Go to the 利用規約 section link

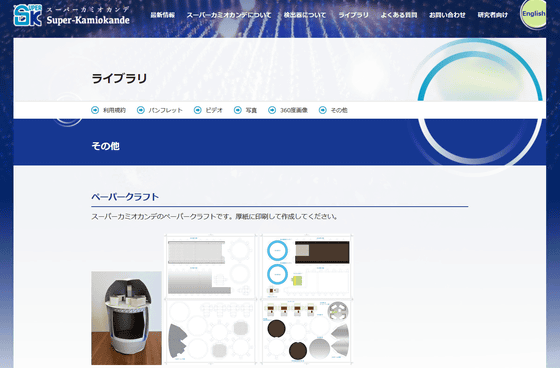[114, 110]
